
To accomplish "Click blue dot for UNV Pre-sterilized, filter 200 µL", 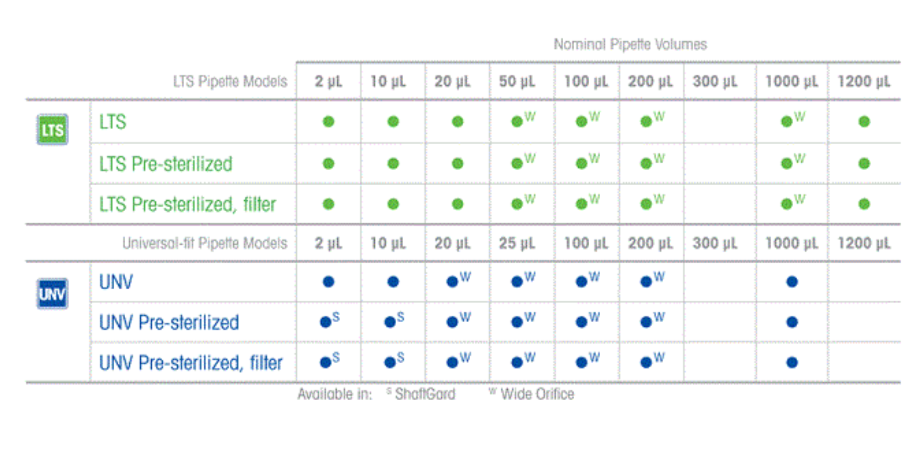I will click(646, 363).
